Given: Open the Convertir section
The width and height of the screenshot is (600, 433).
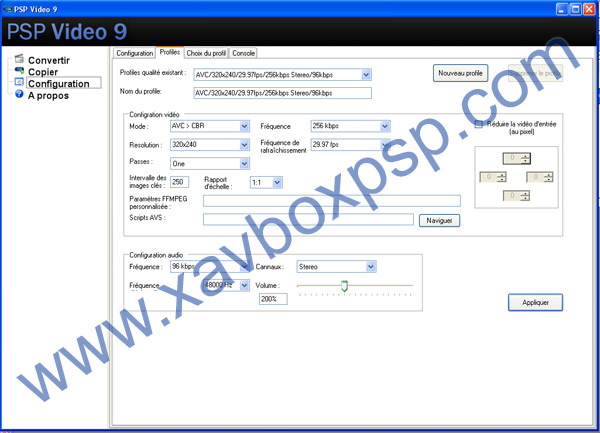Looking at the screenshot, I should coord(49,60).
